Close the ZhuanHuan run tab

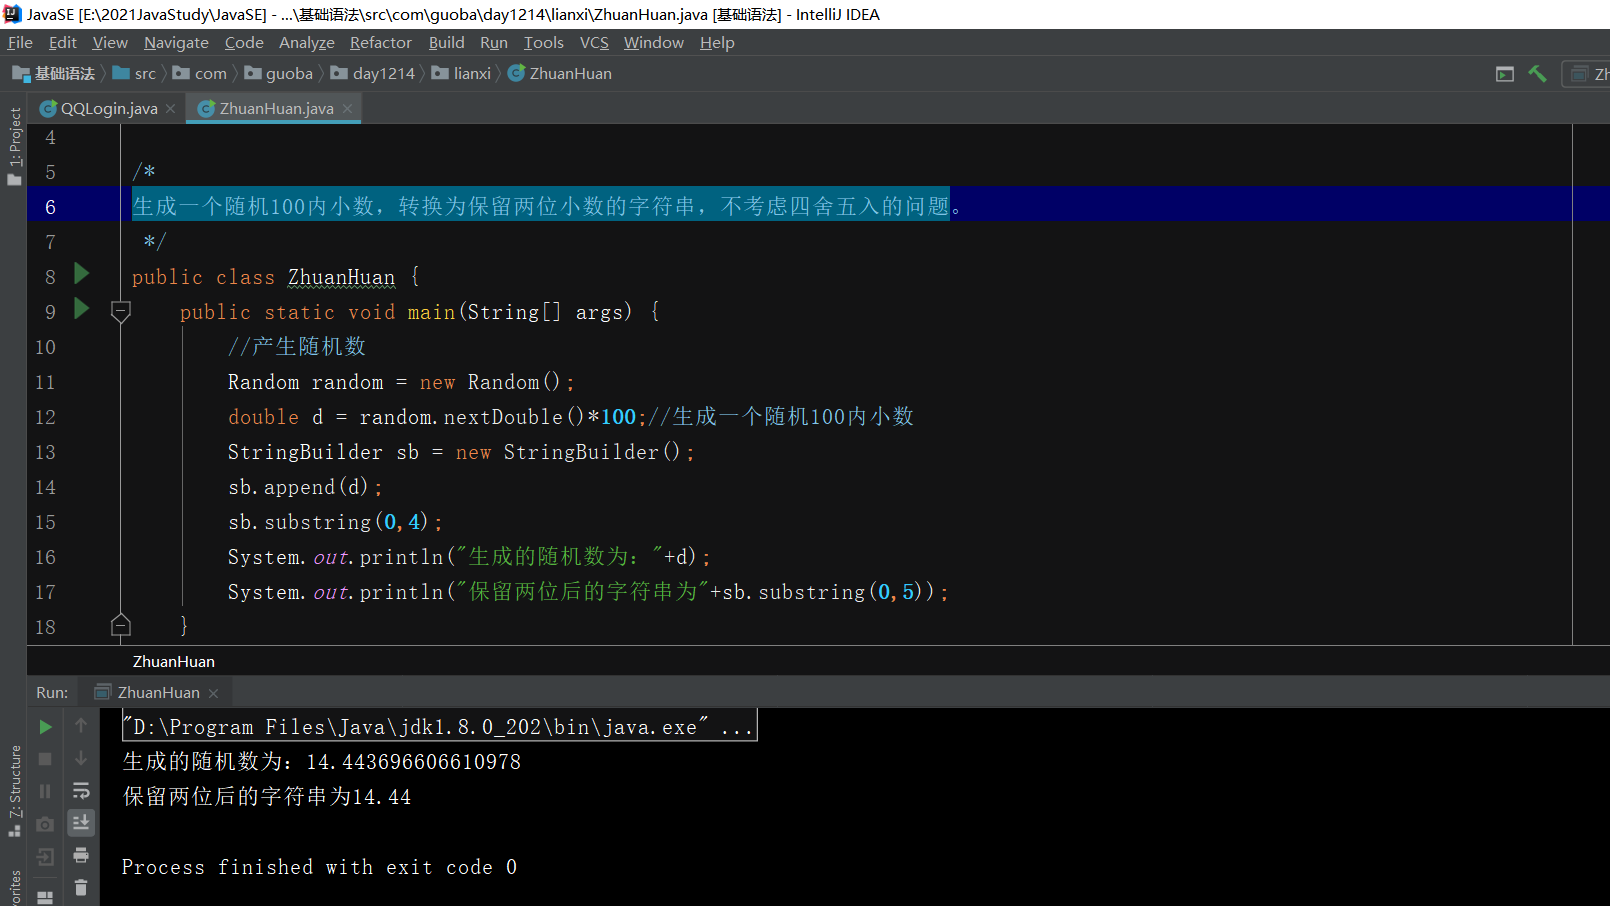tap(213, 693)
